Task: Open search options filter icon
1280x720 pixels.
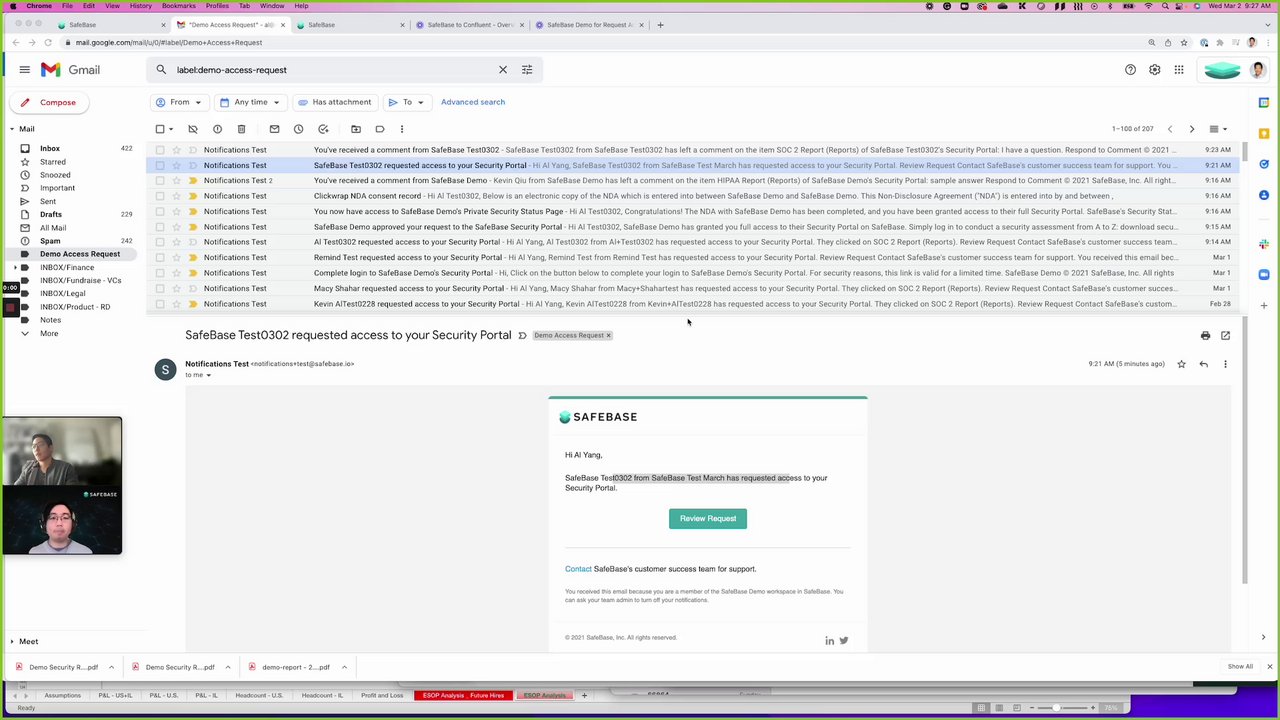Action: (527, 70)
